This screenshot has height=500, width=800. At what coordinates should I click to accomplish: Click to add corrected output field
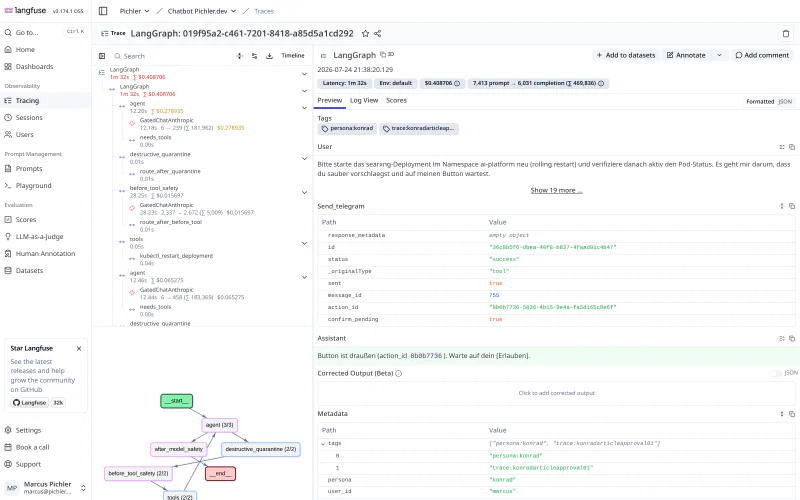(x=556, y=393)
